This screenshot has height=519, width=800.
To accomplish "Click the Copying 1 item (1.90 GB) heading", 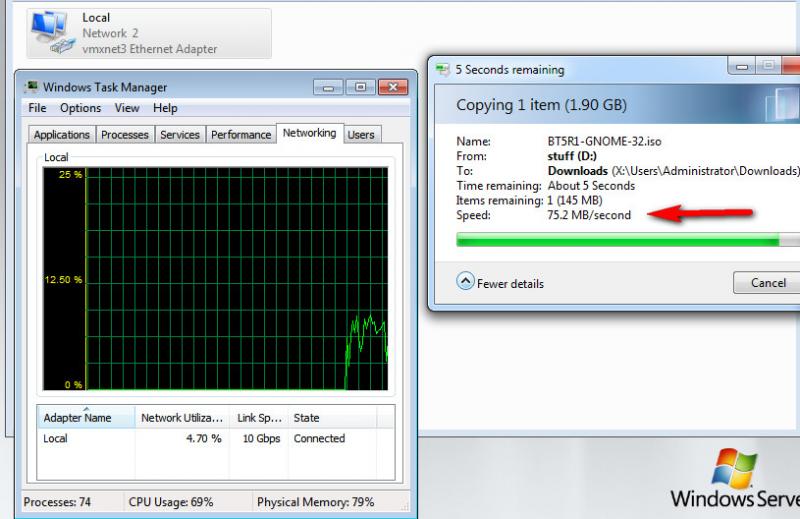I will point(541,105).
